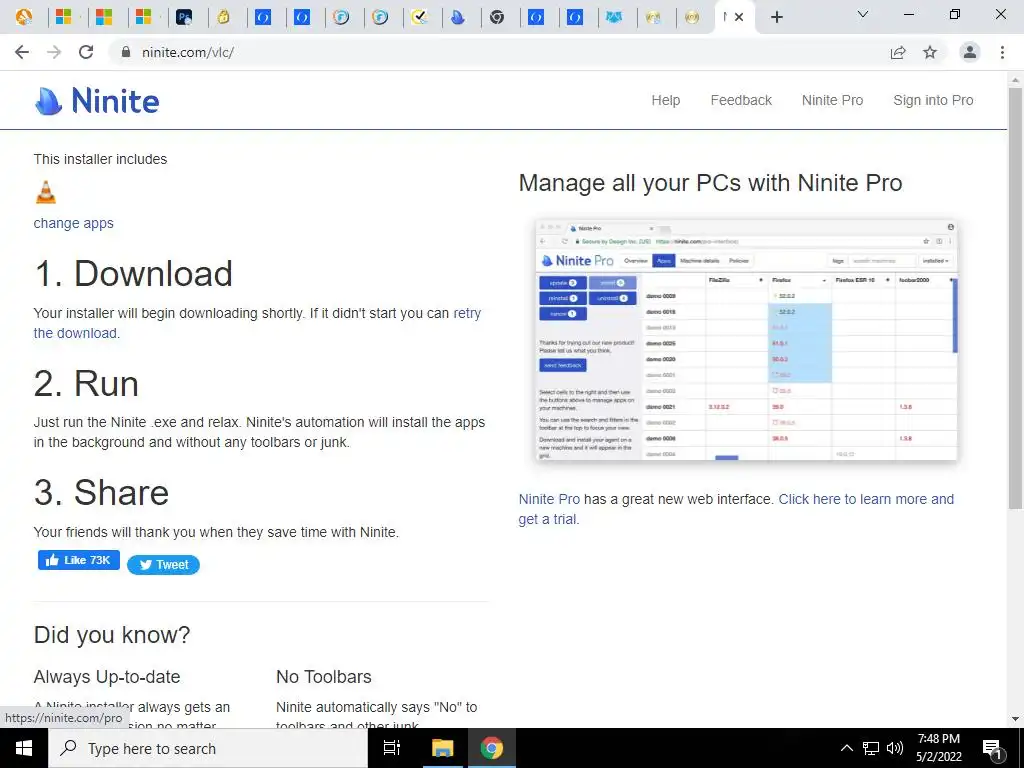The width and height of the screenshot is (1024, 768).
Task: Click the taskbar search box
Action: click(x=208, y=748)
